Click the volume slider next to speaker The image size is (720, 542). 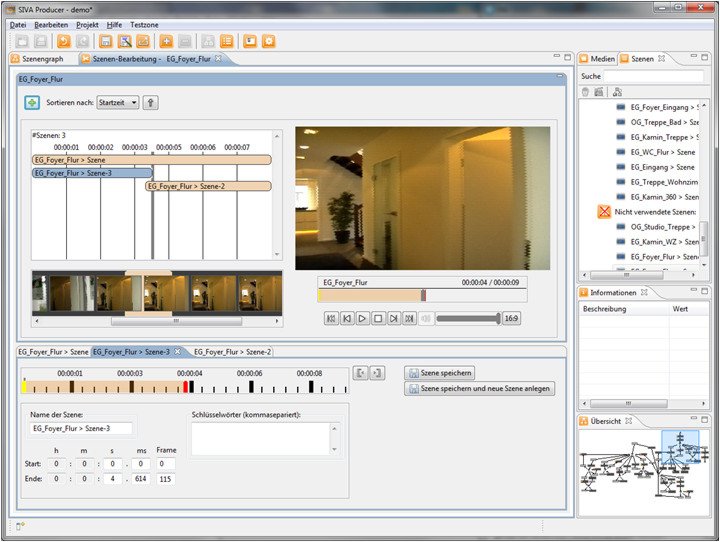click(x=467, y=318)
